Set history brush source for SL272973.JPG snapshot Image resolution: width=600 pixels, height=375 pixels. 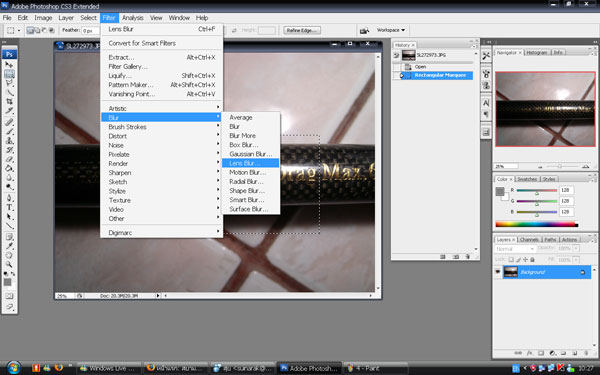click(396, 55)
